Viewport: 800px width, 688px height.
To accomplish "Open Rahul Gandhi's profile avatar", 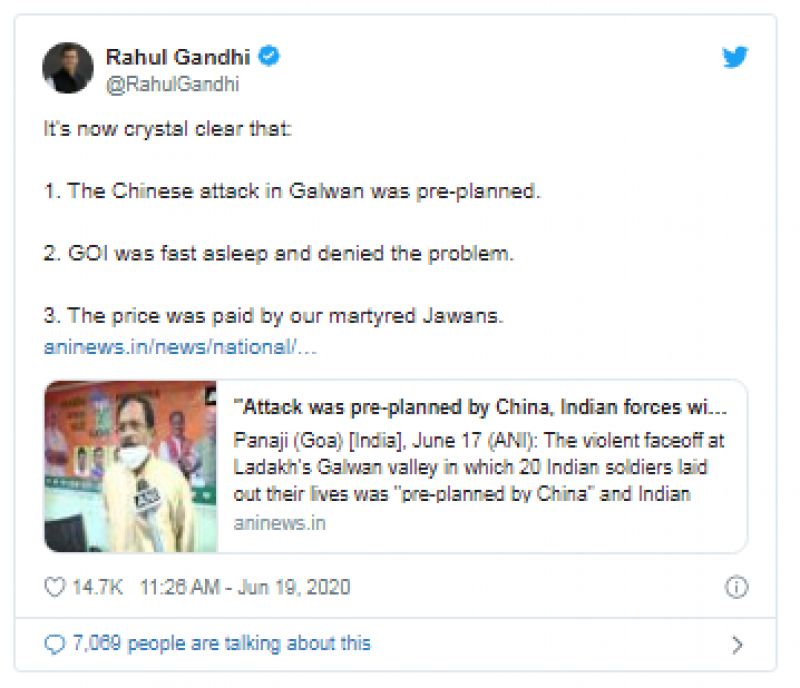I will pyautogui.click(x=68, y=68).
